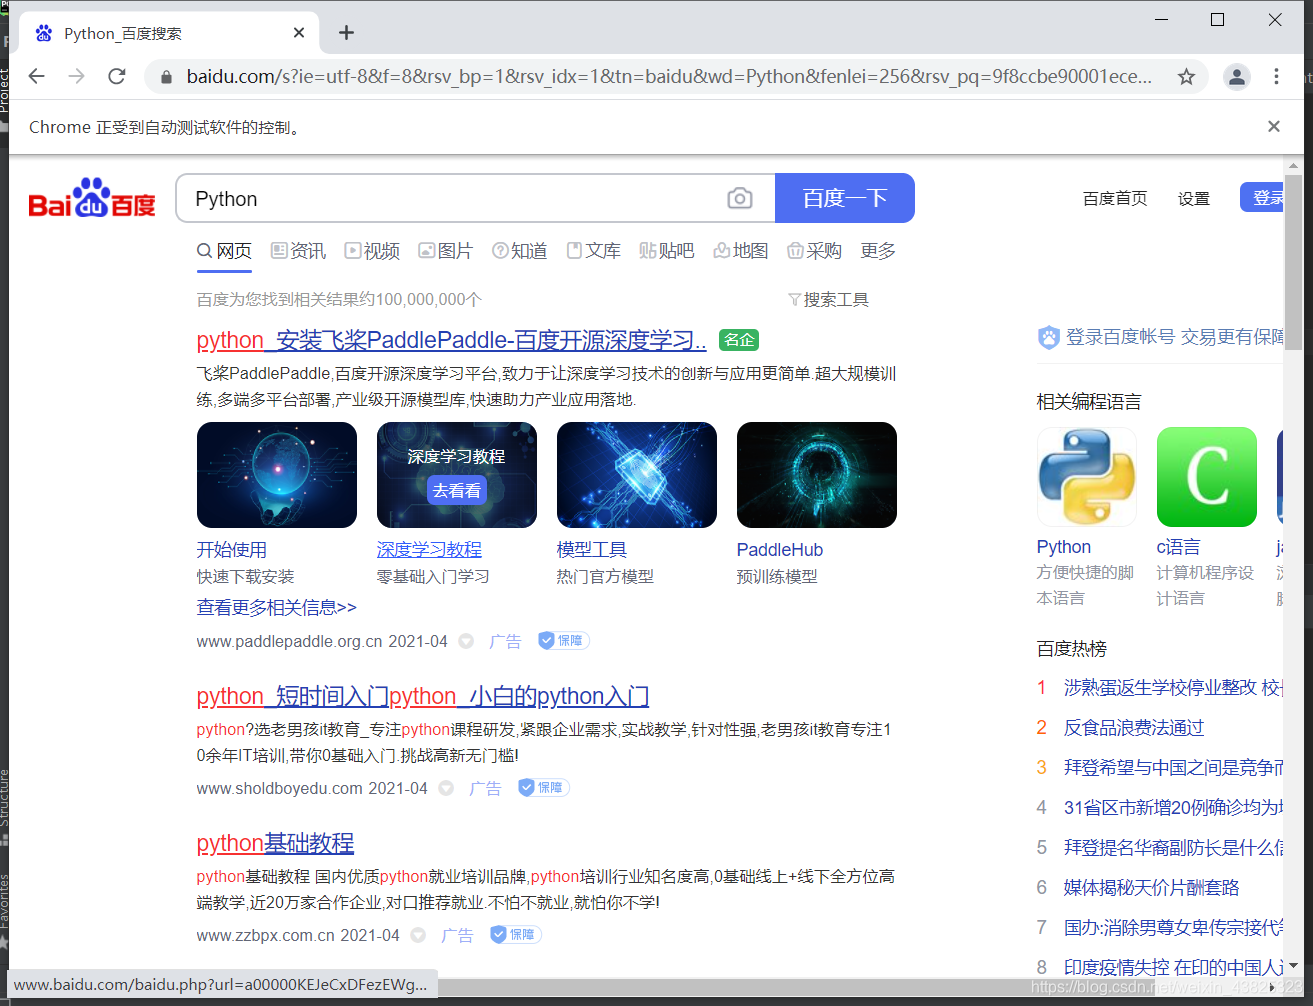This screenshot has width=1313, height=1006.
Task: Select the 网页 tab
Action: click(224, 251)
